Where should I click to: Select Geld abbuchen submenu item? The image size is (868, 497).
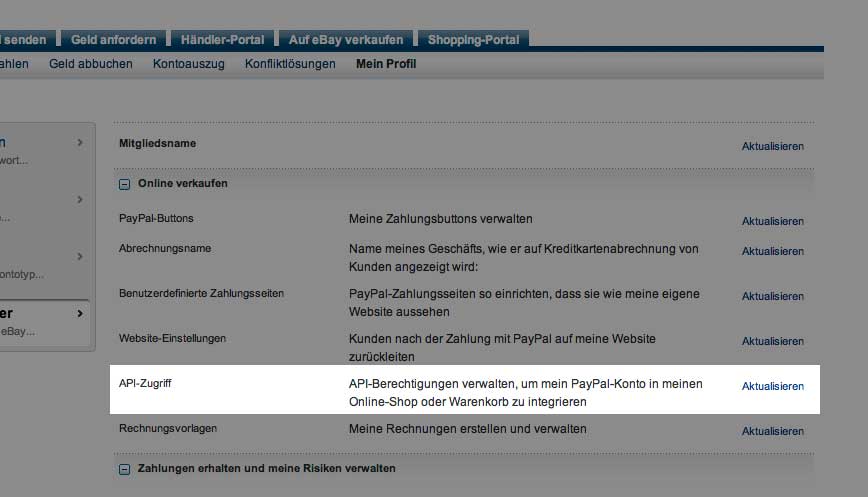click(x=91, y=64)
